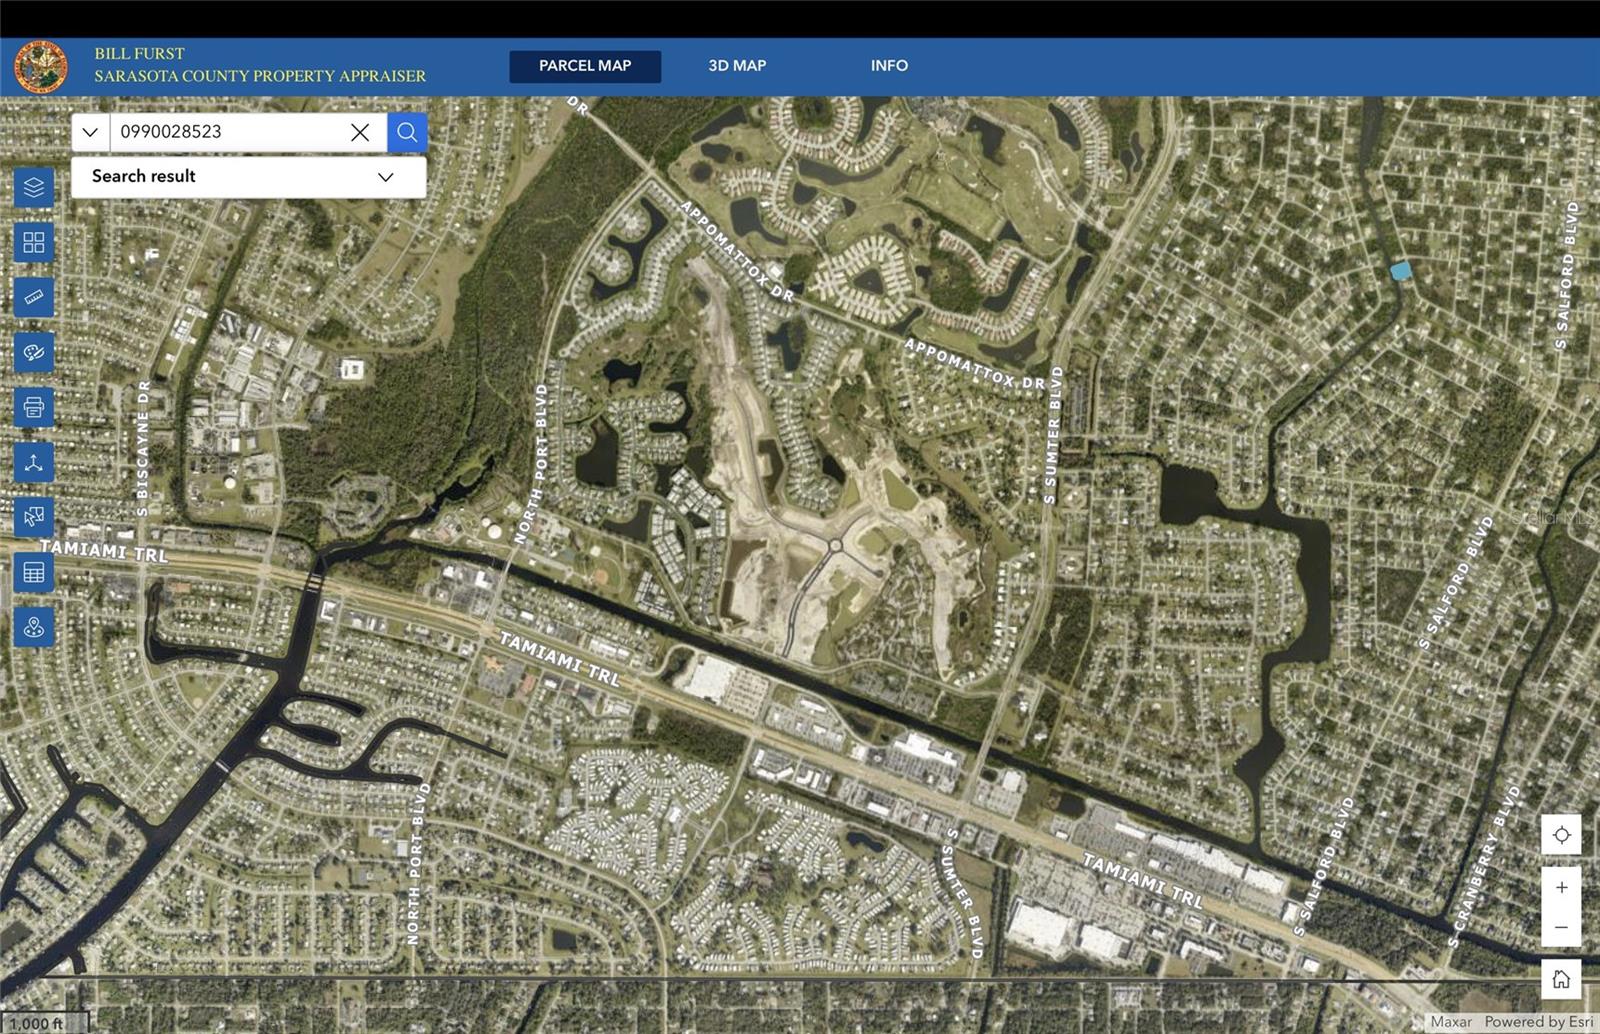This screenshot has height=1034, width=1600.
Task: Switch to the 3D MAP tab
Action: (737, 66)
